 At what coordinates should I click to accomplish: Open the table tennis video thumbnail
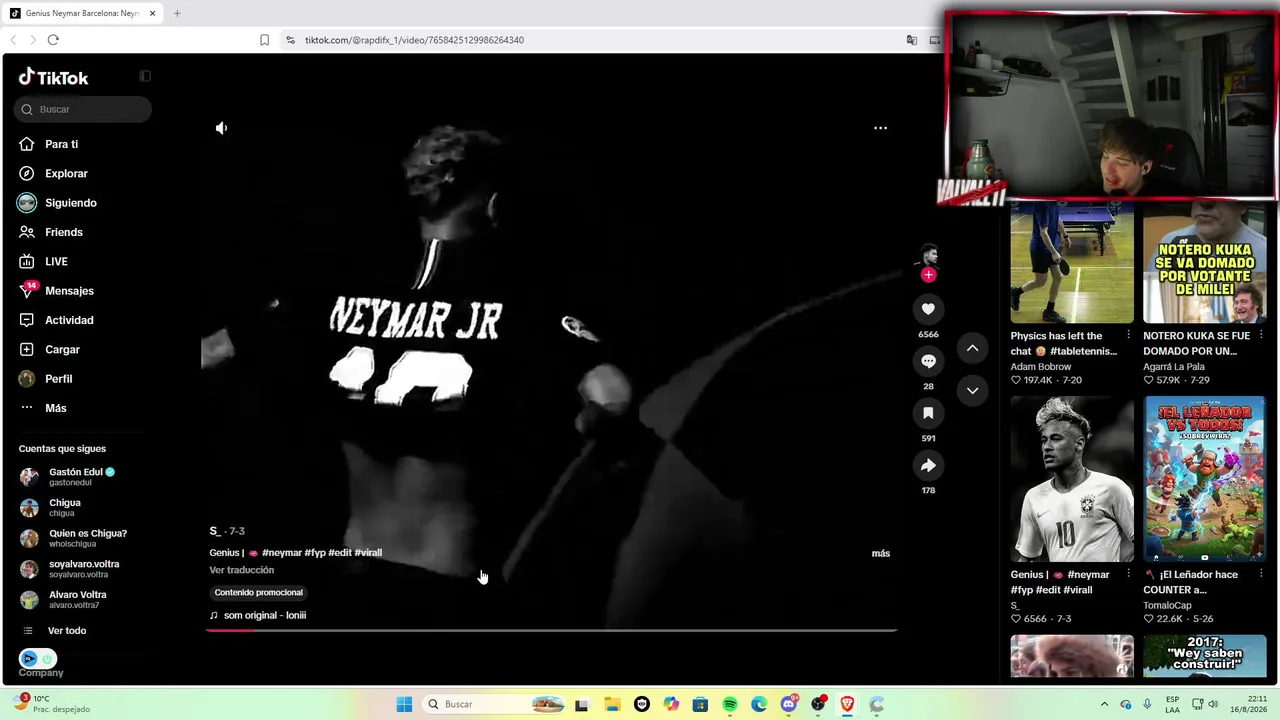1072,262
